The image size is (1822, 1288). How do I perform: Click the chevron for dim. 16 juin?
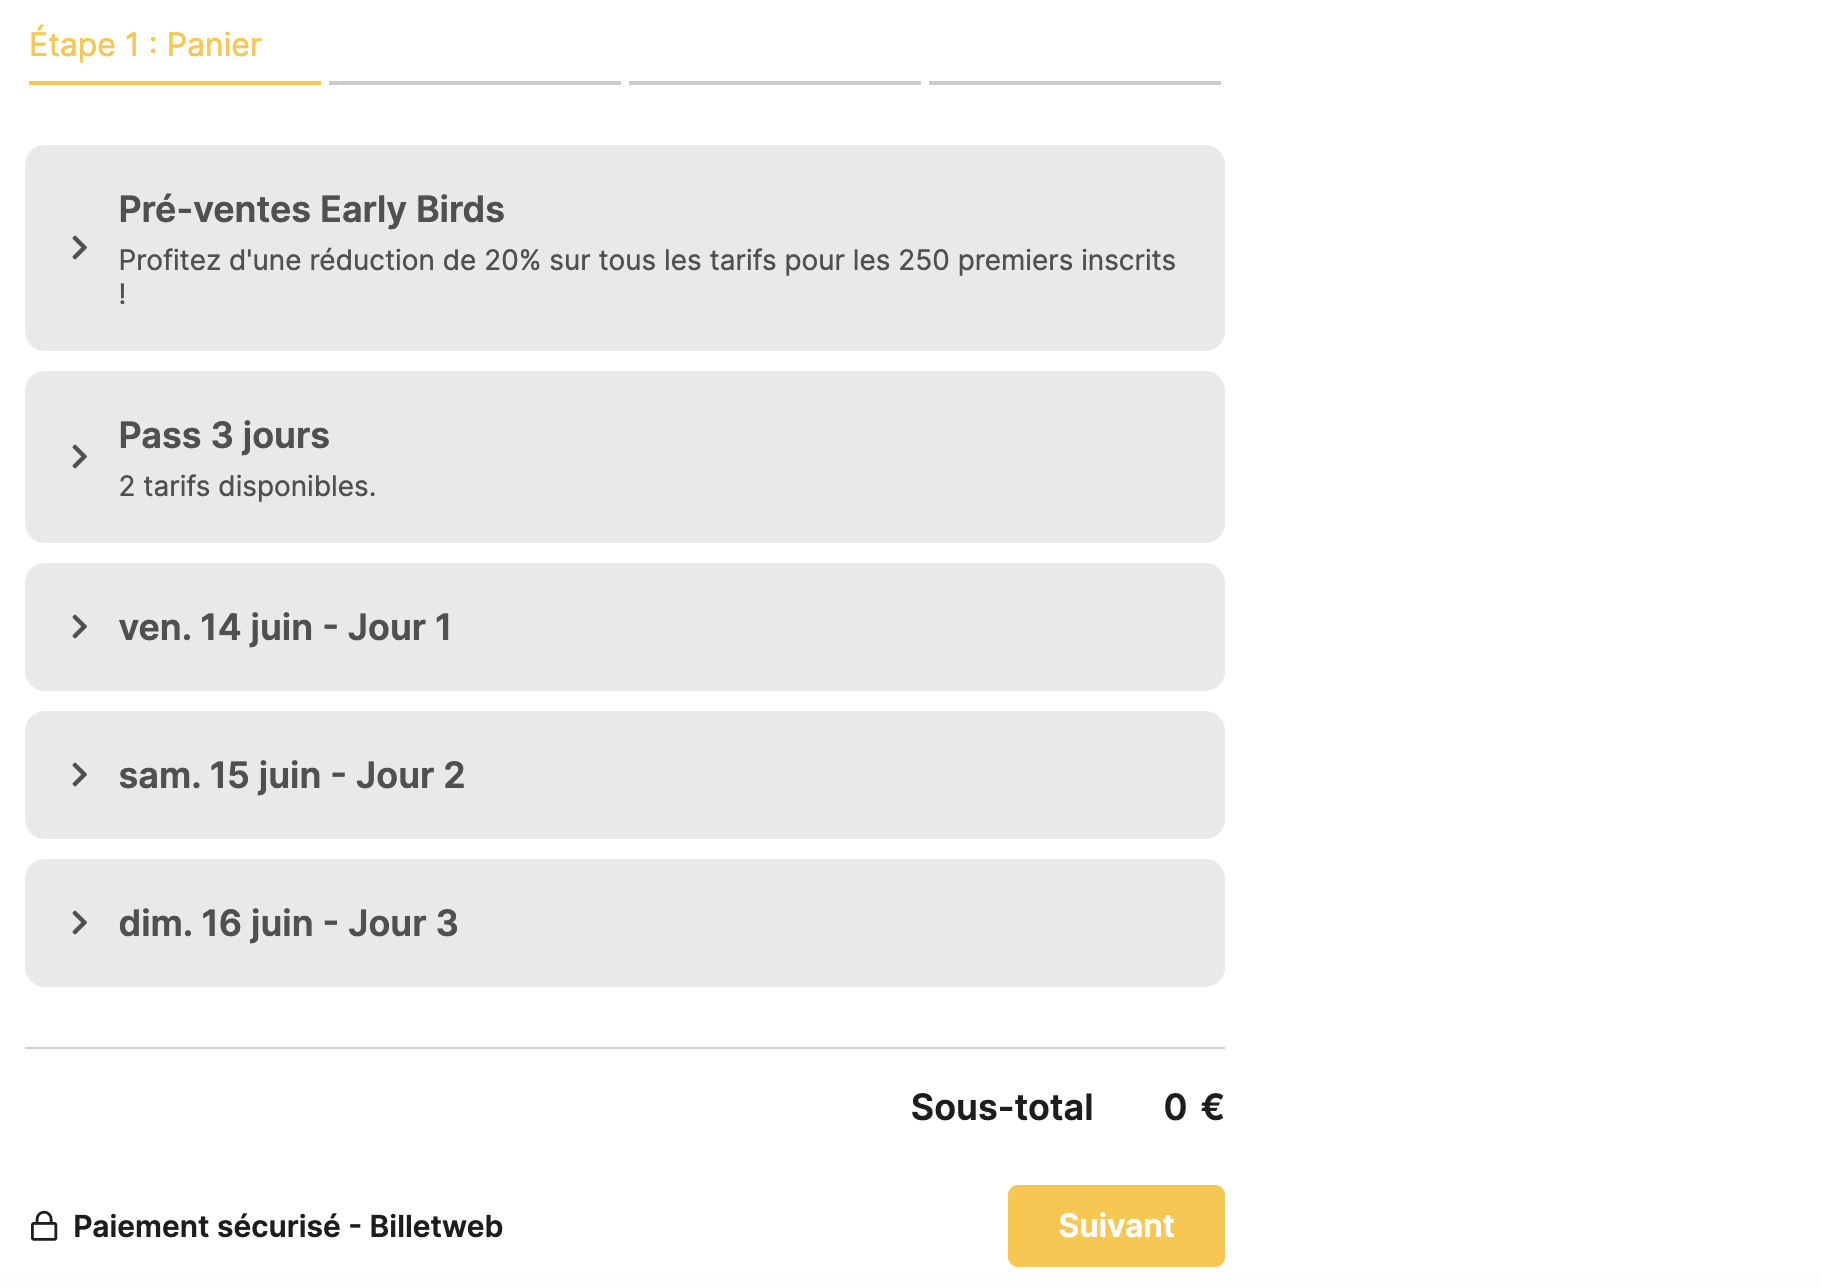point(80,923)
